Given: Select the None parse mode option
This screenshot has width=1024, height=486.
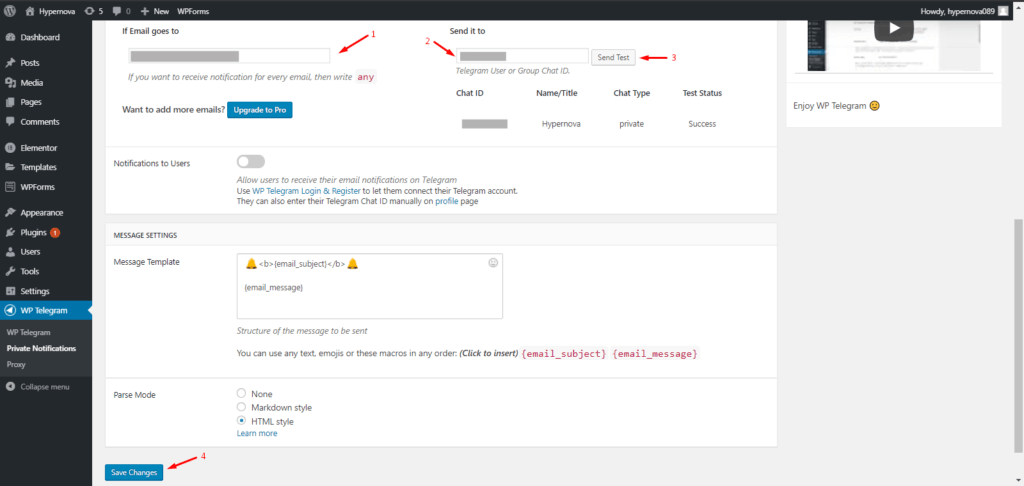Looking at the screenshot, I should click(x=242, y=394).
